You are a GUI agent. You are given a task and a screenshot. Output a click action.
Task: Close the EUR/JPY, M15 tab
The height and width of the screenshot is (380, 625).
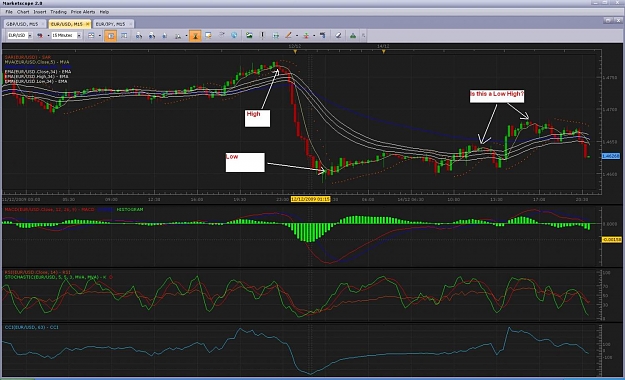(x=130, y=24)
